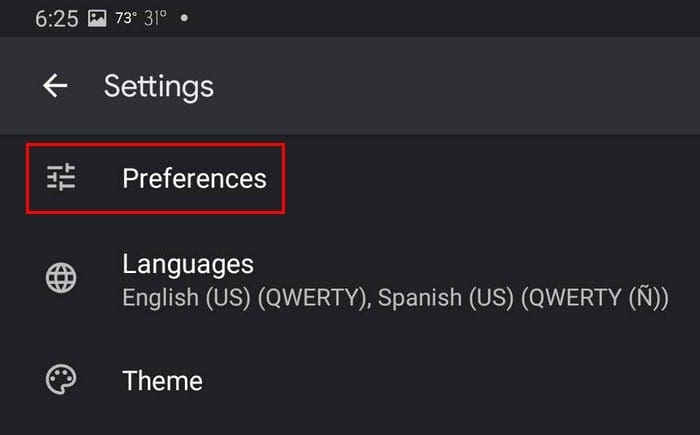Open the Languages settings entry
This screenshot has height=435, width=700.
[x=350, y=280]
